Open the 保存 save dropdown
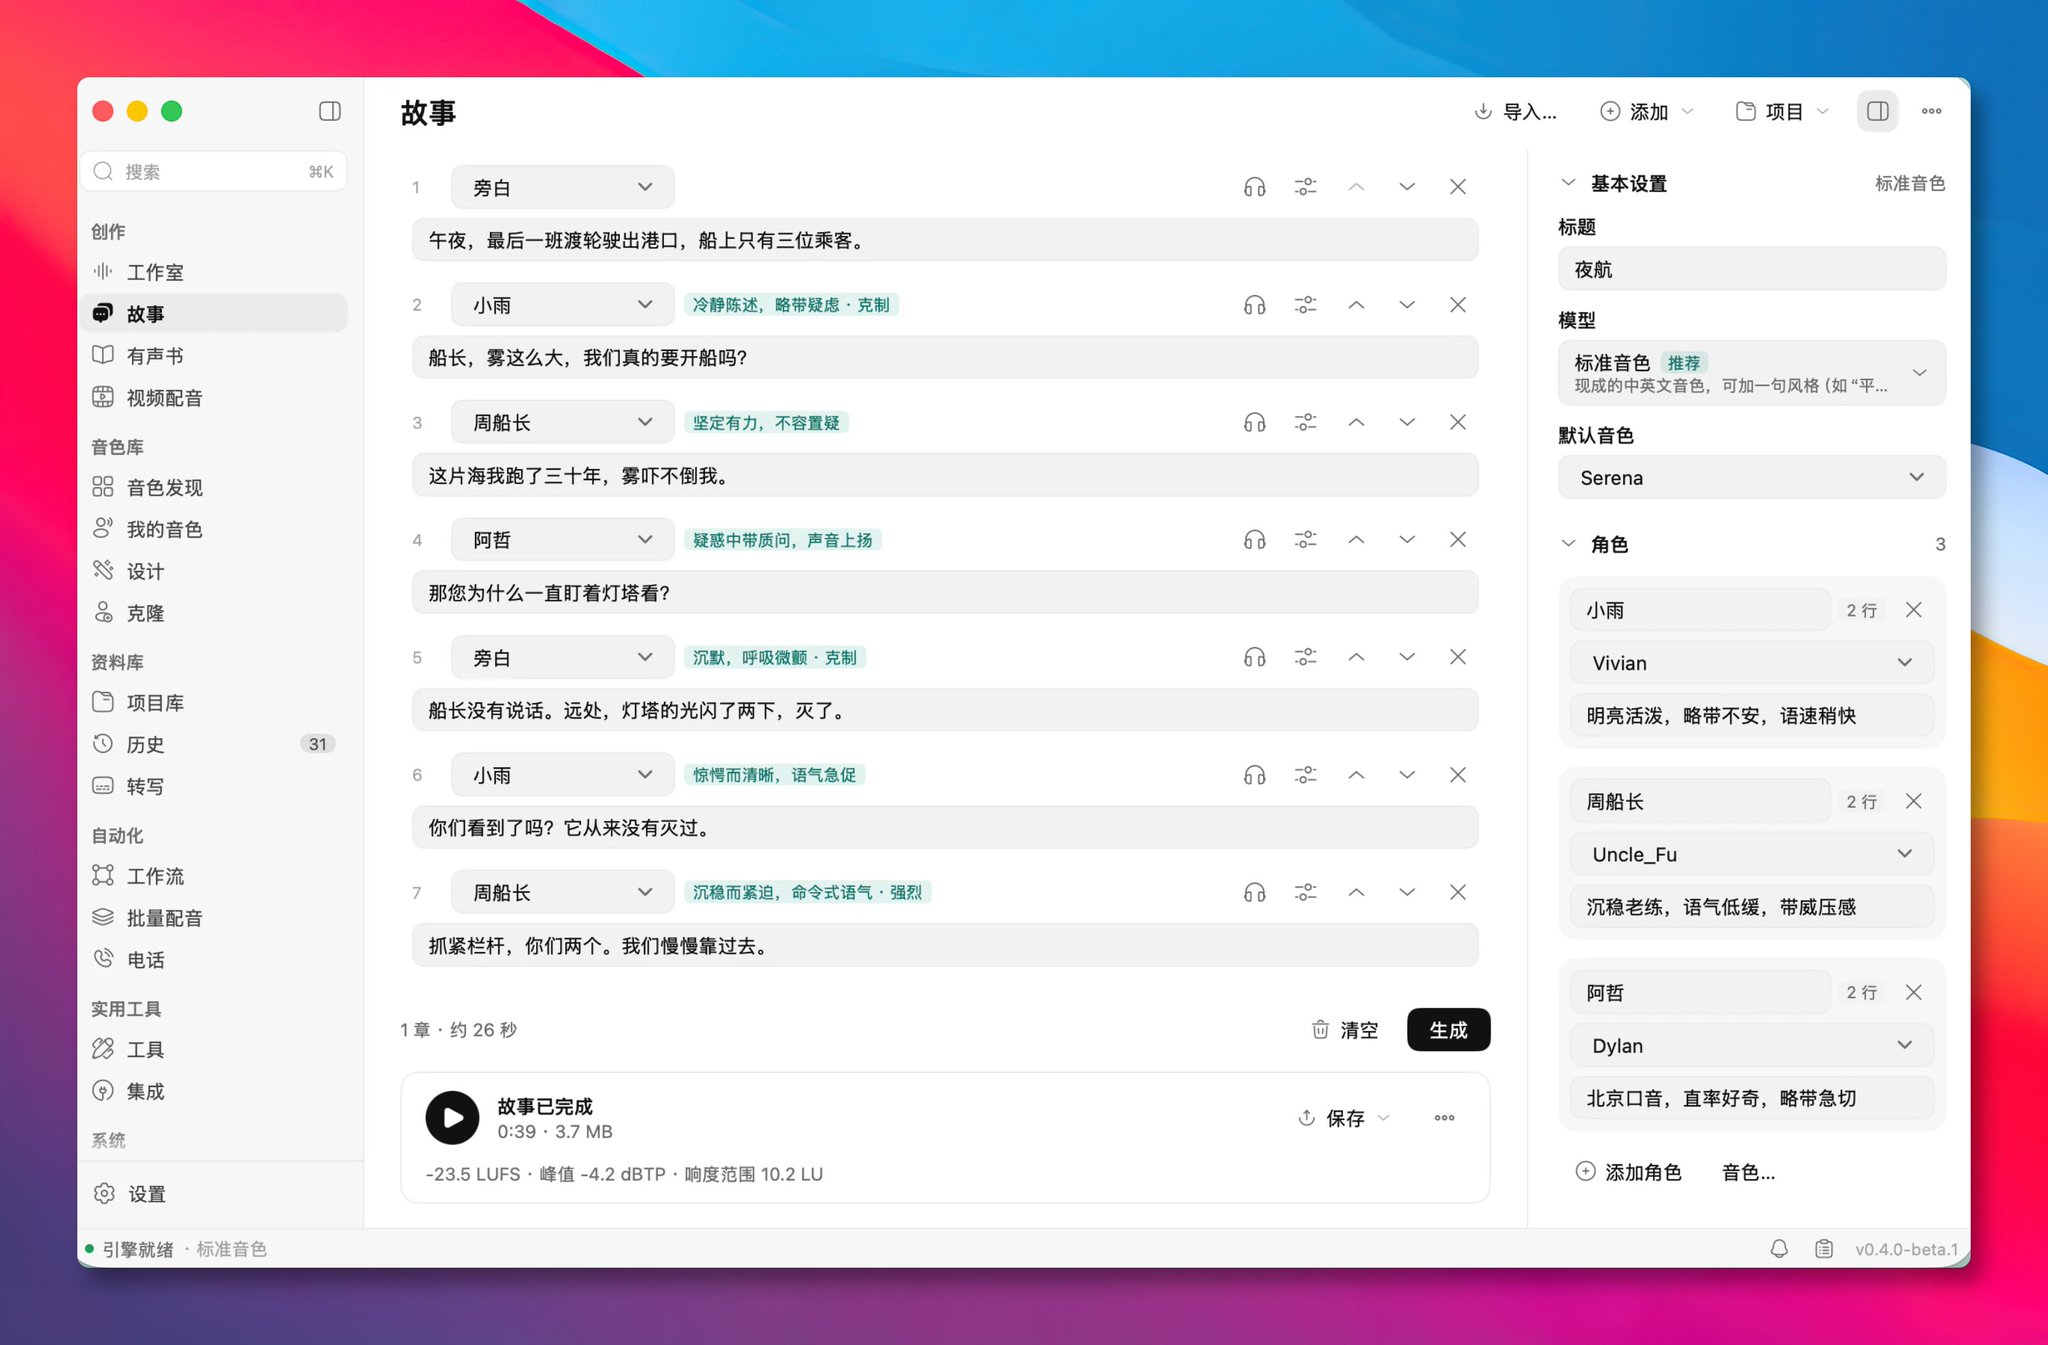The width and height of the screenshot is (2048, 1345). (x=1344, y=1118)
